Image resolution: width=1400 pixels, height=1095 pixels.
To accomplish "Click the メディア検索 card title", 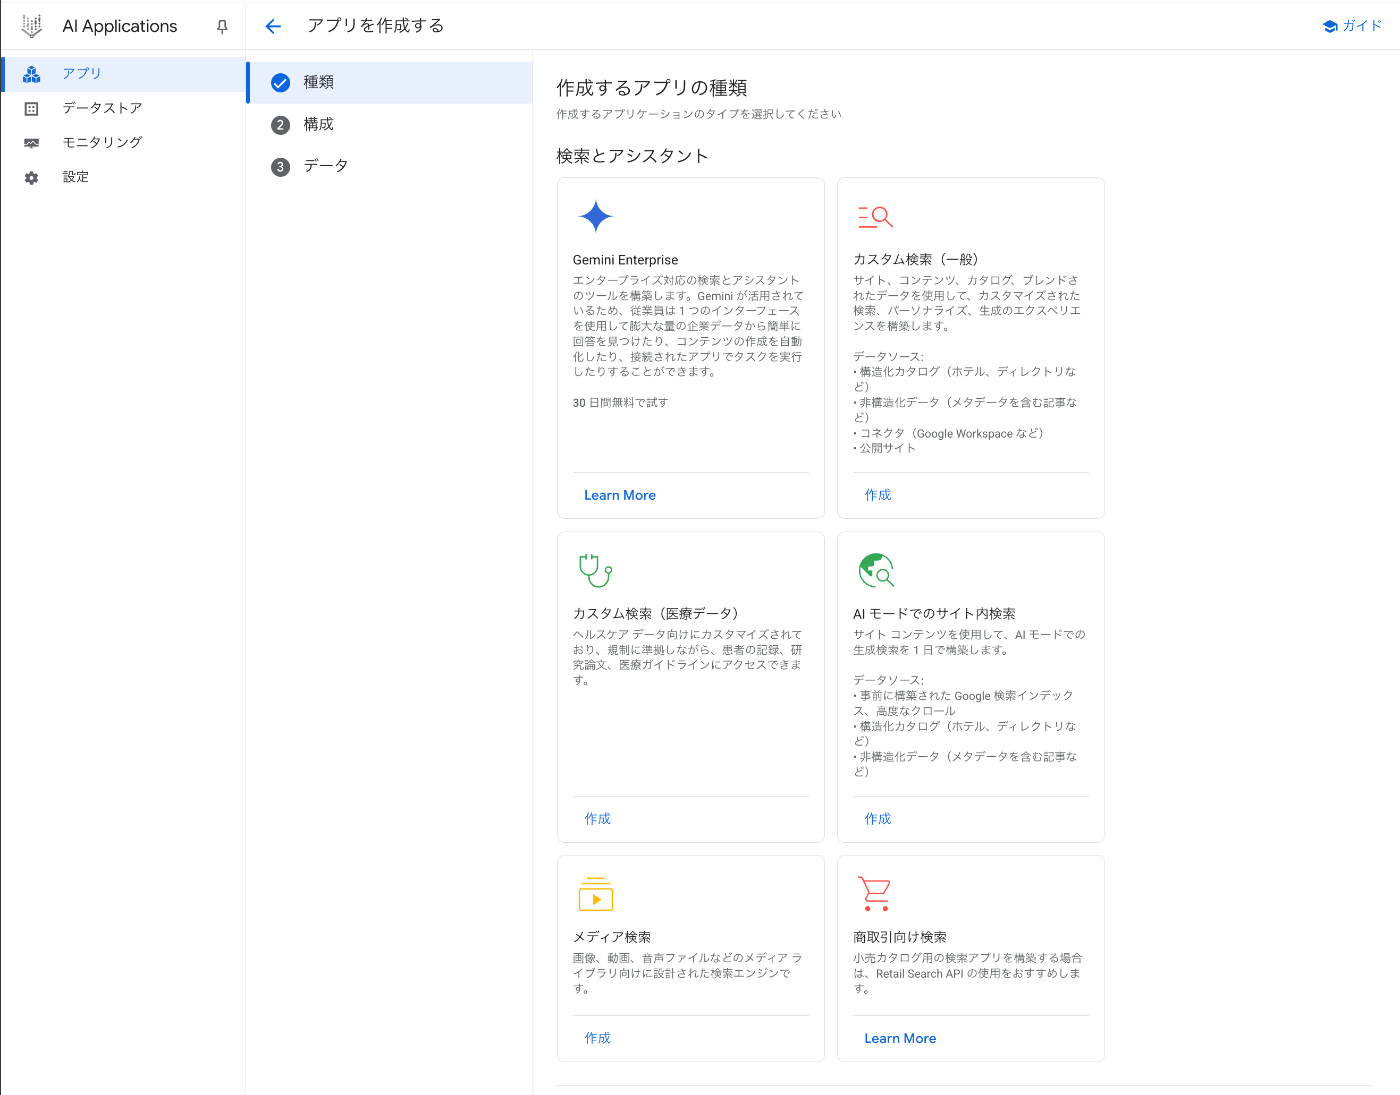I will point(612,938).
